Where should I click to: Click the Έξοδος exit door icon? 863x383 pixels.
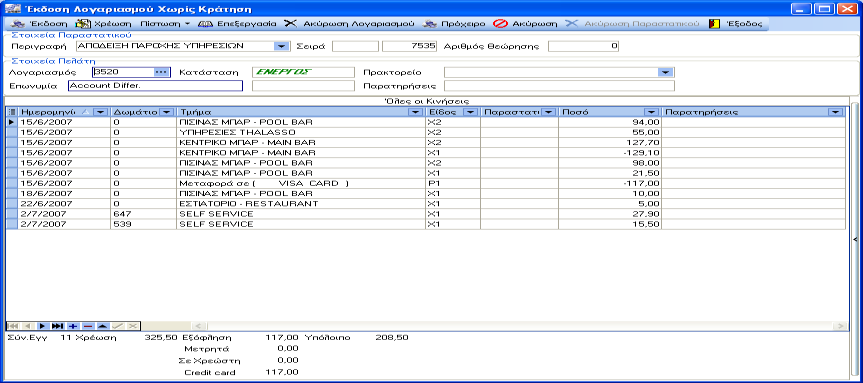(x=714, y=24)
